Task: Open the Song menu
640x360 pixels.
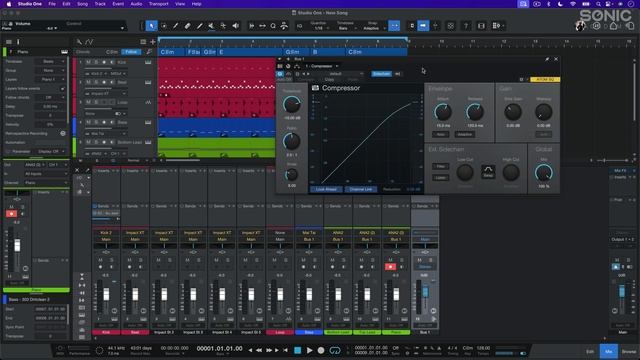Action: click(x=82, y=4)
